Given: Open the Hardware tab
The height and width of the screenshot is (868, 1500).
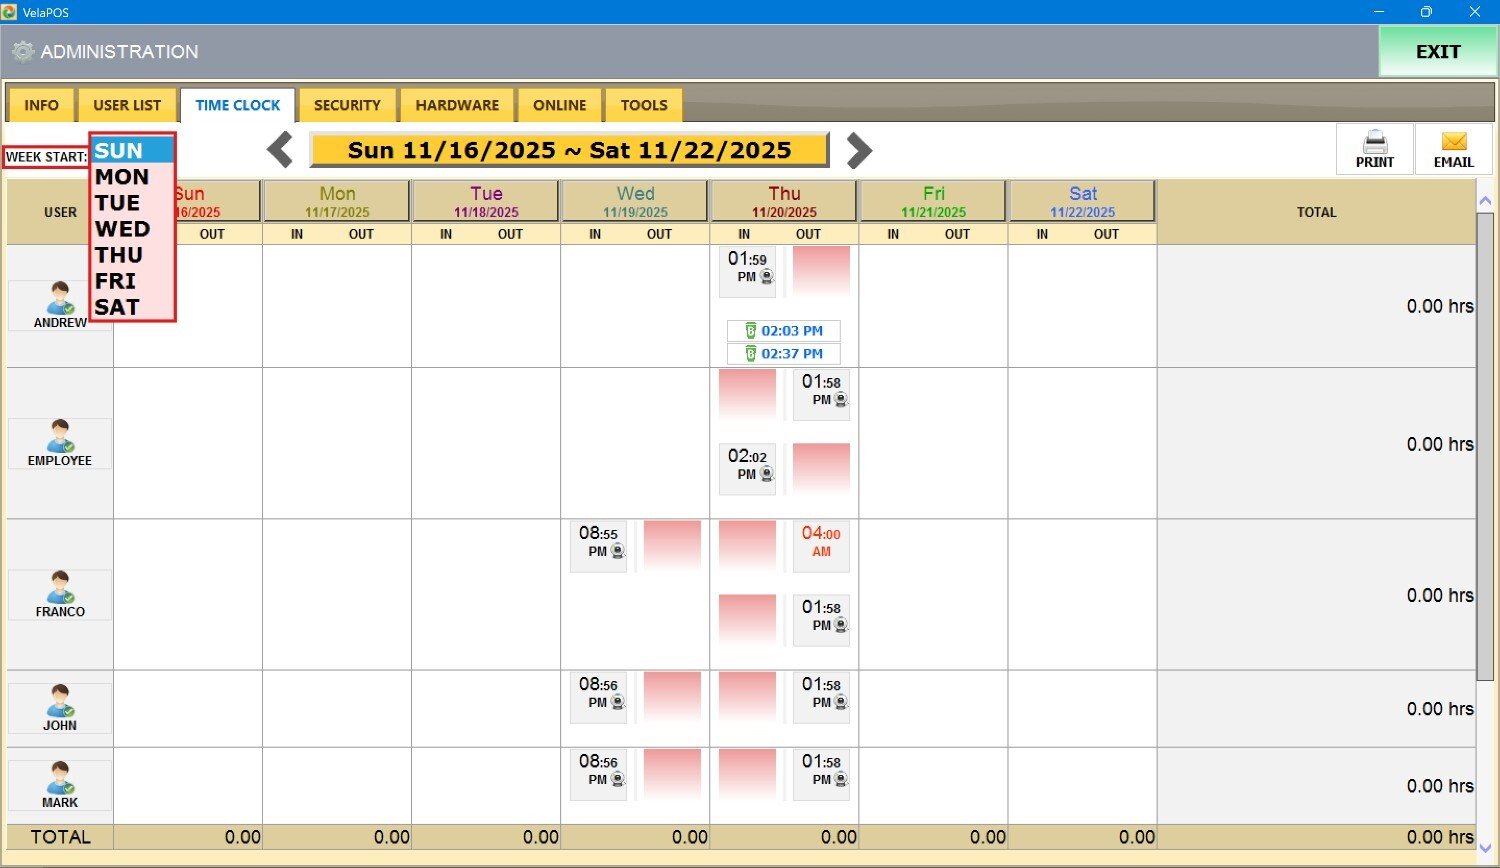Looking at the screenshot, I should (x=457, y=105).
